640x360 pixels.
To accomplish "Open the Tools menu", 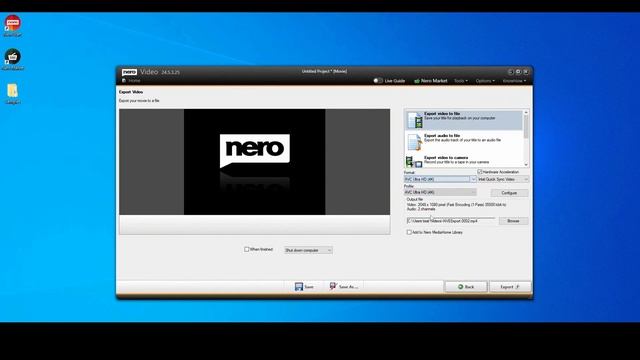I will (x=461, y=81).
